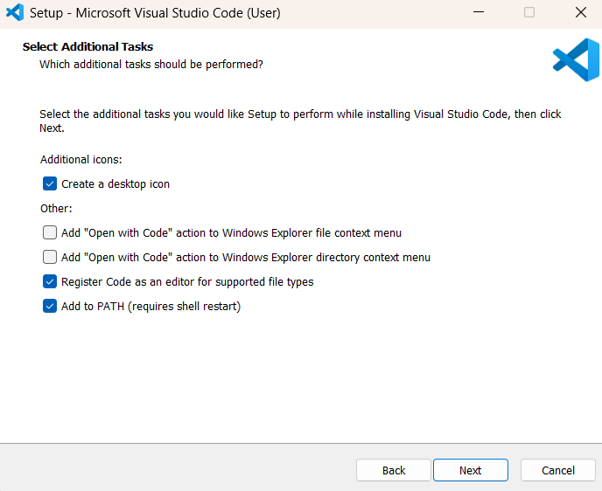This screenshot has width=602, height=491.
Task: Click the "Additional icons:" label
Action: 81,159
